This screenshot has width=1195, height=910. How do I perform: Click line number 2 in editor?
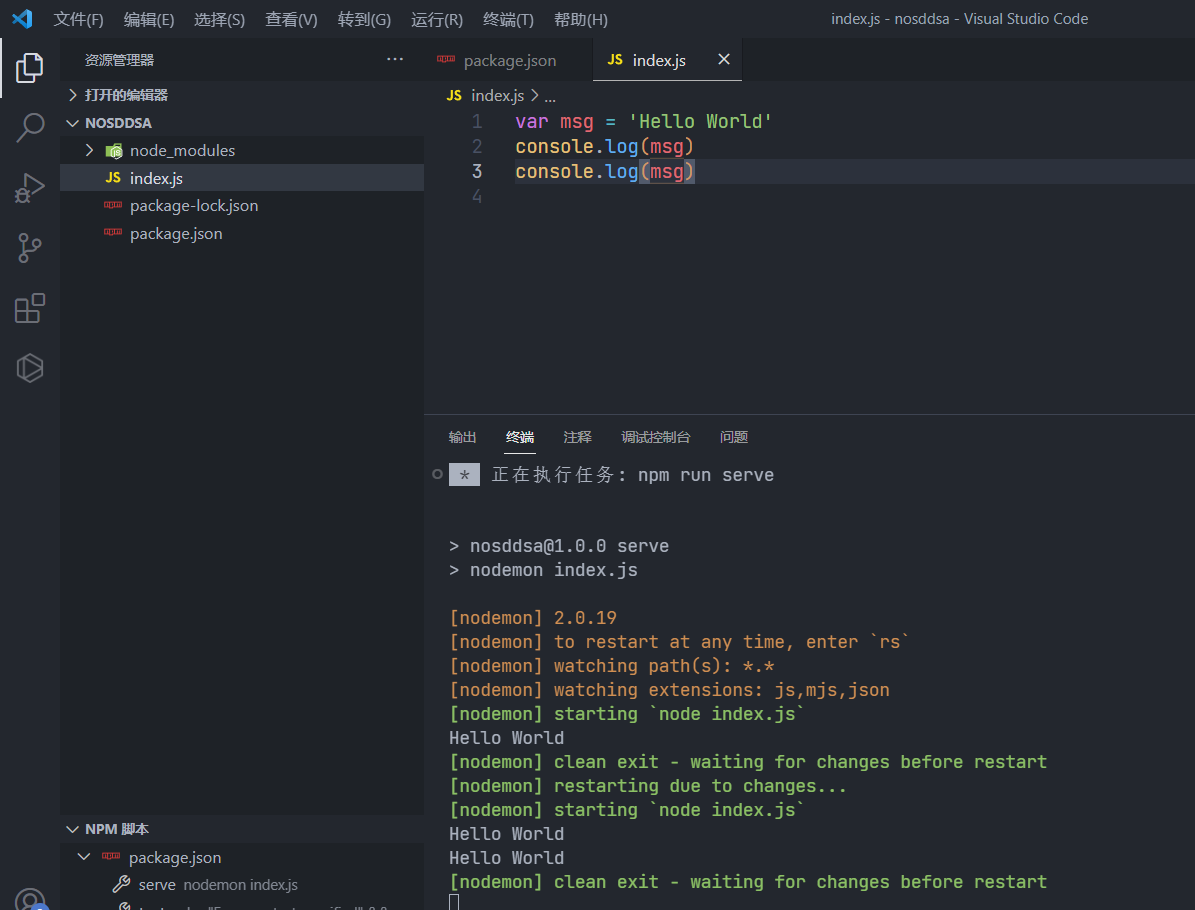pyautogui.click(x=477, y=146)
